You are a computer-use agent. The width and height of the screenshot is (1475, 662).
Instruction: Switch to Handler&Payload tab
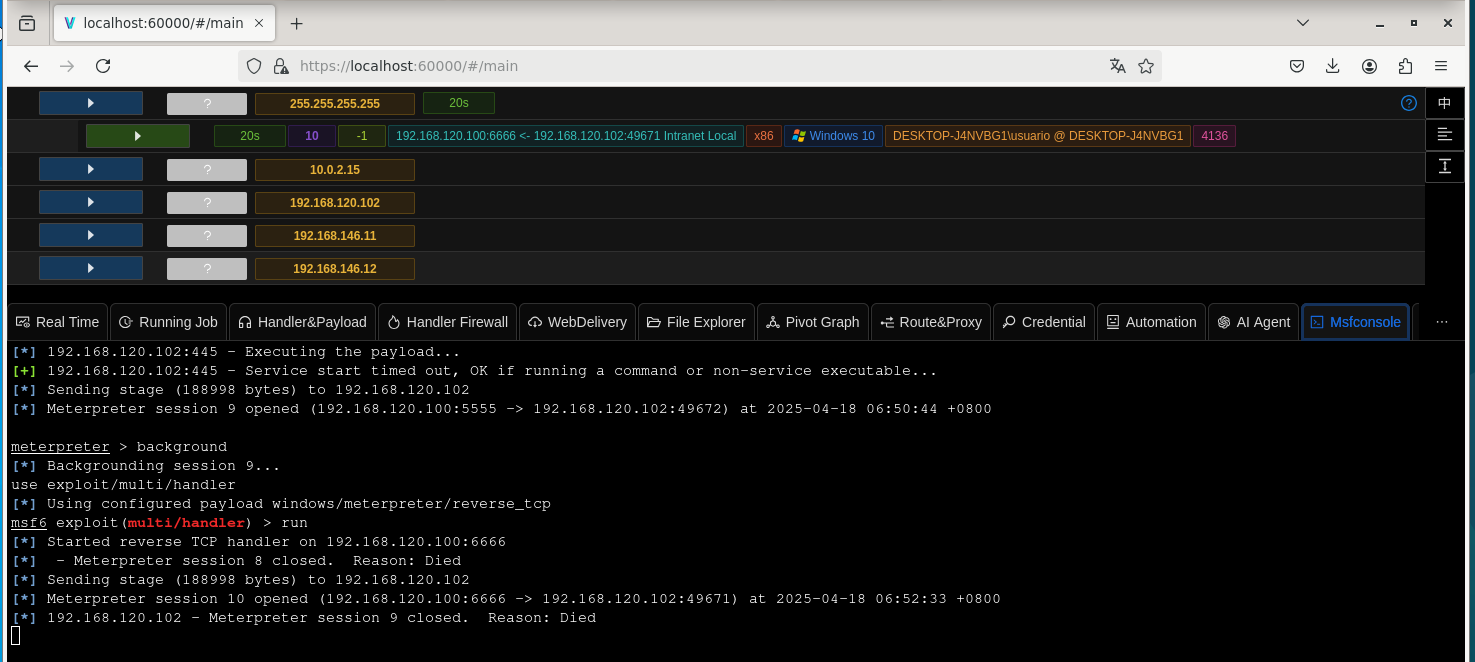(302, 322)
